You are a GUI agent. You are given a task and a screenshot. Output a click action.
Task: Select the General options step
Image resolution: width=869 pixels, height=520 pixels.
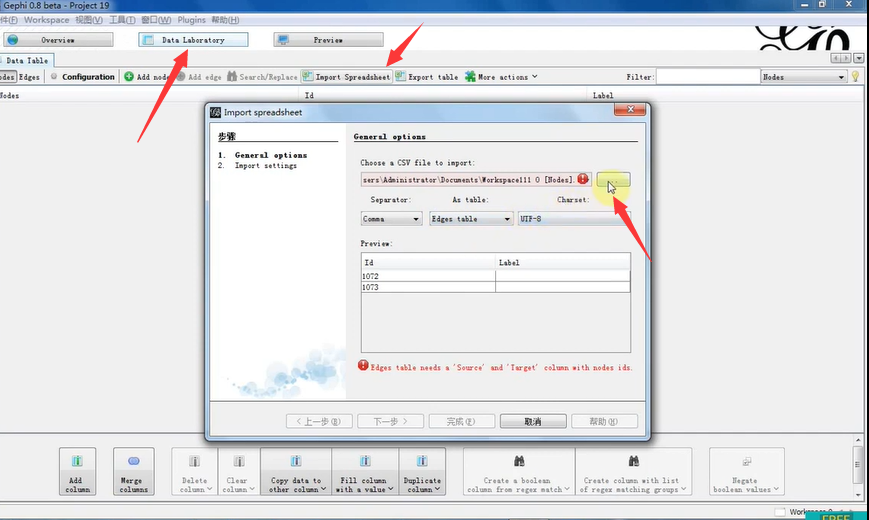click(270, 155)
